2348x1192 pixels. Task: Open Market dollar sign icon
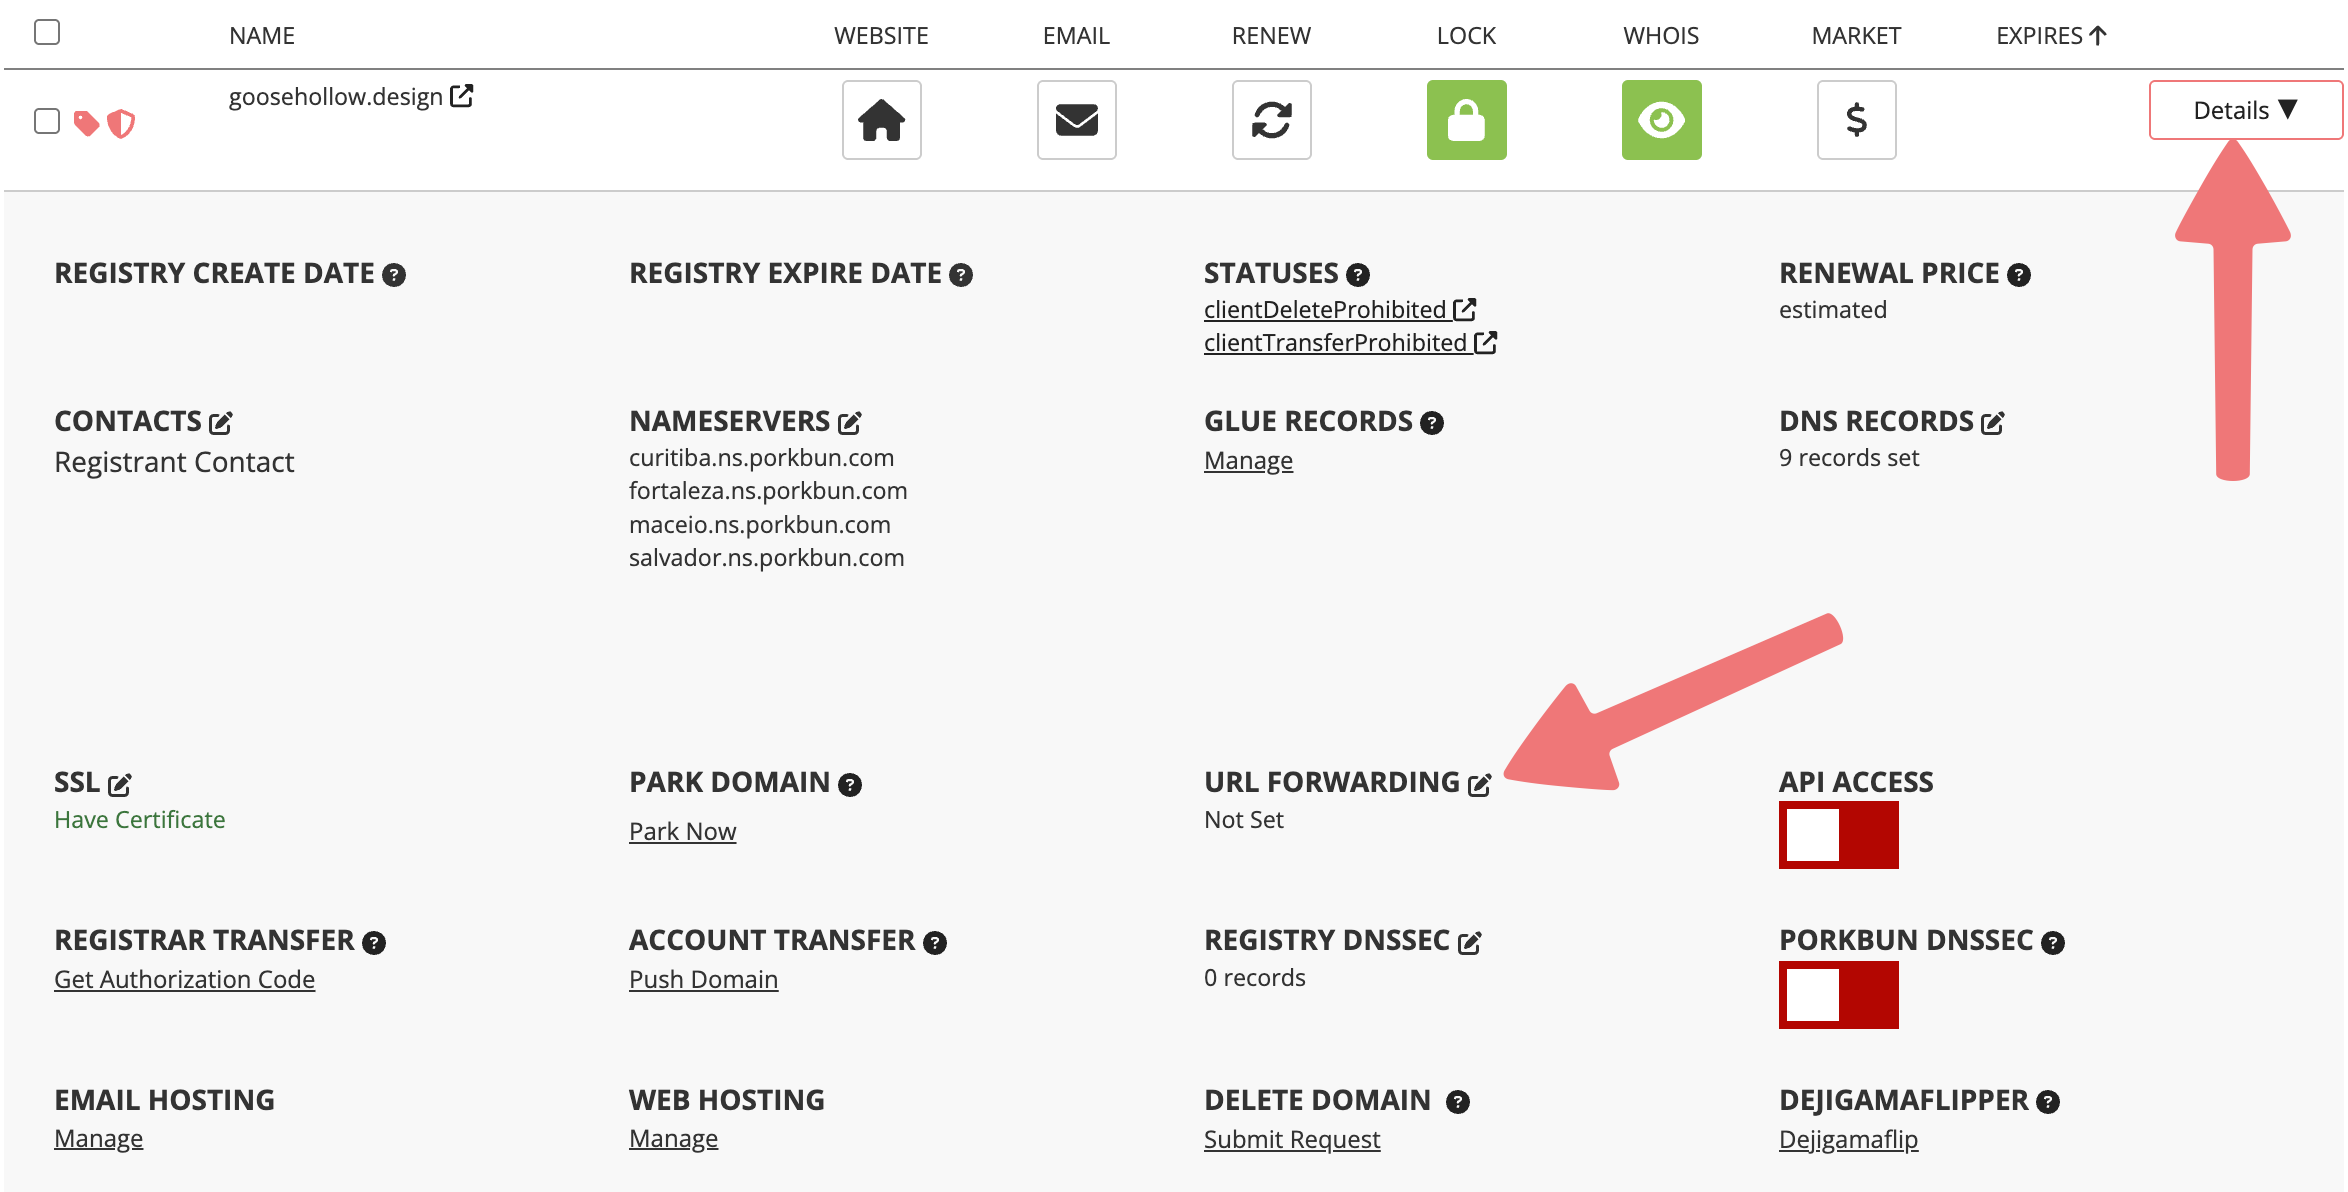click(1856, 120)
